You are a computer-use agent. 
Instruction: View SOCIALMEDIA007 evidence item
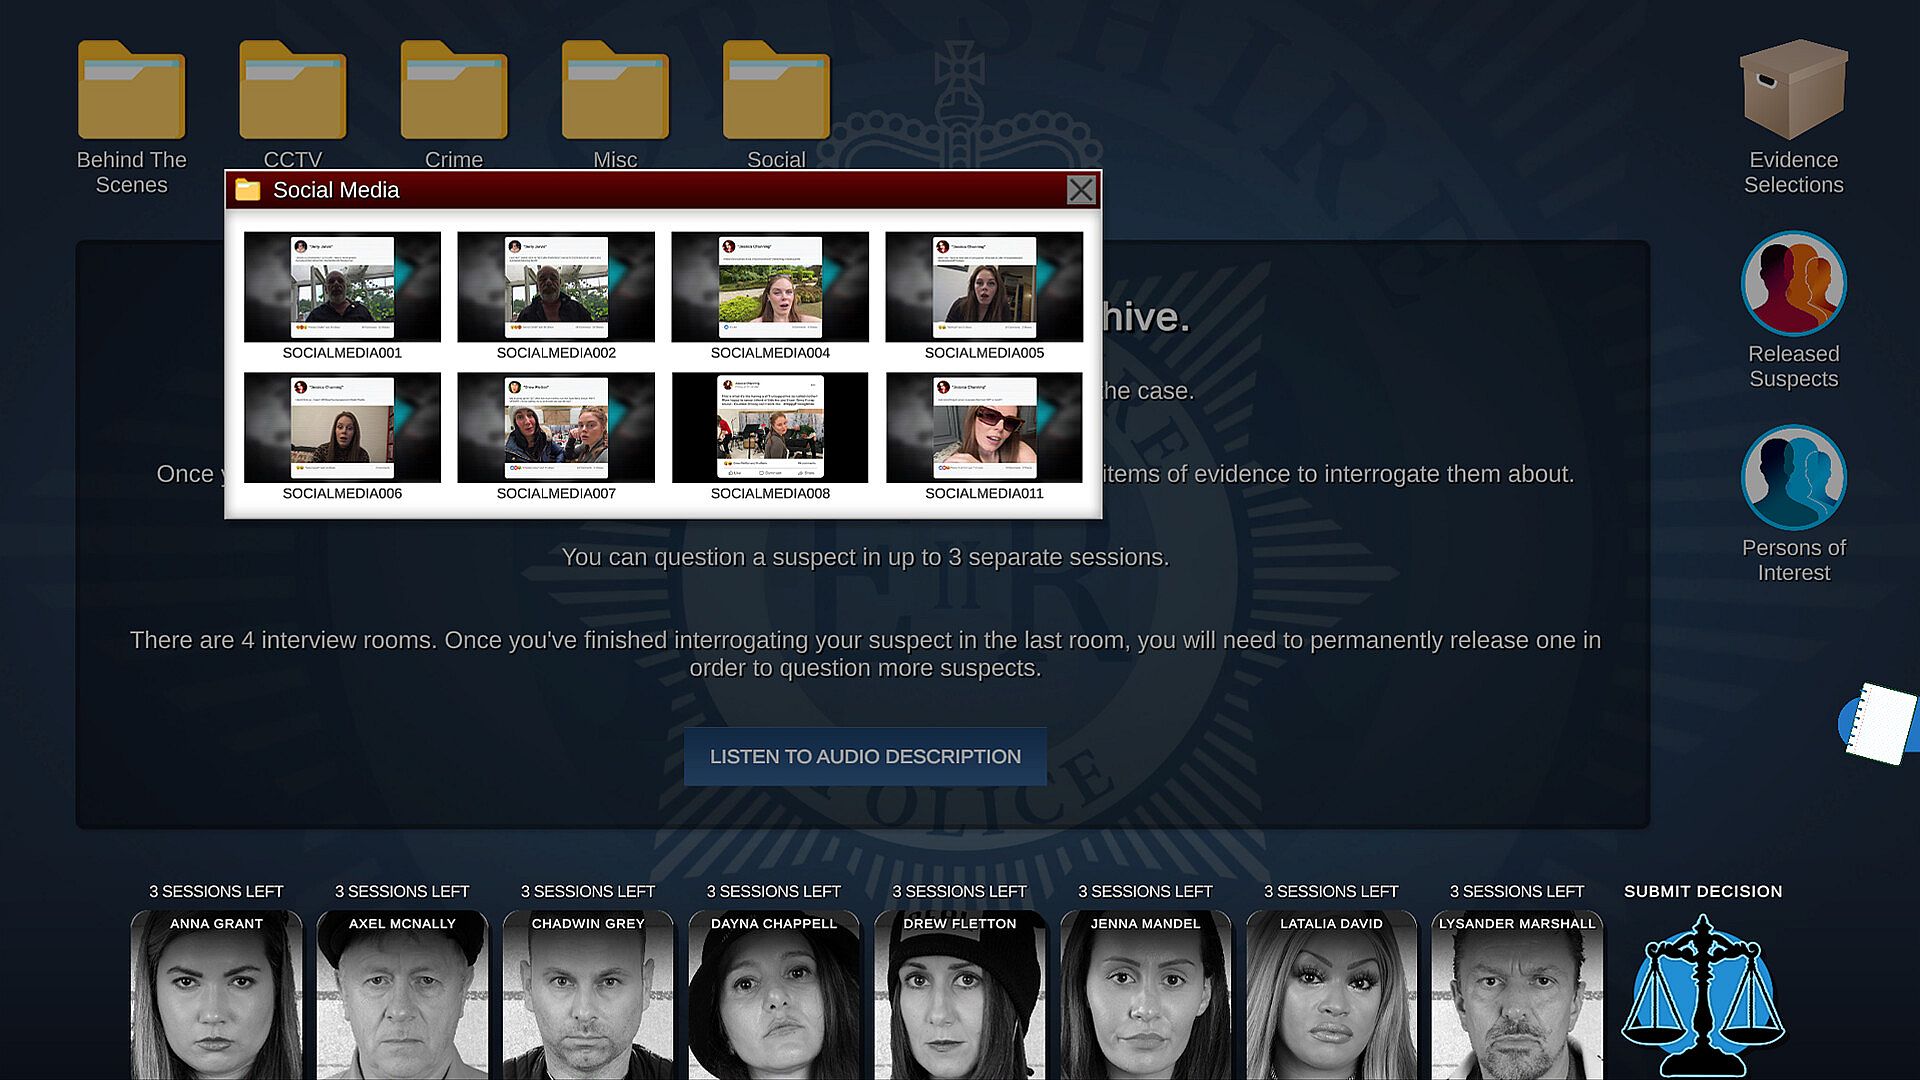coord(556,428)
